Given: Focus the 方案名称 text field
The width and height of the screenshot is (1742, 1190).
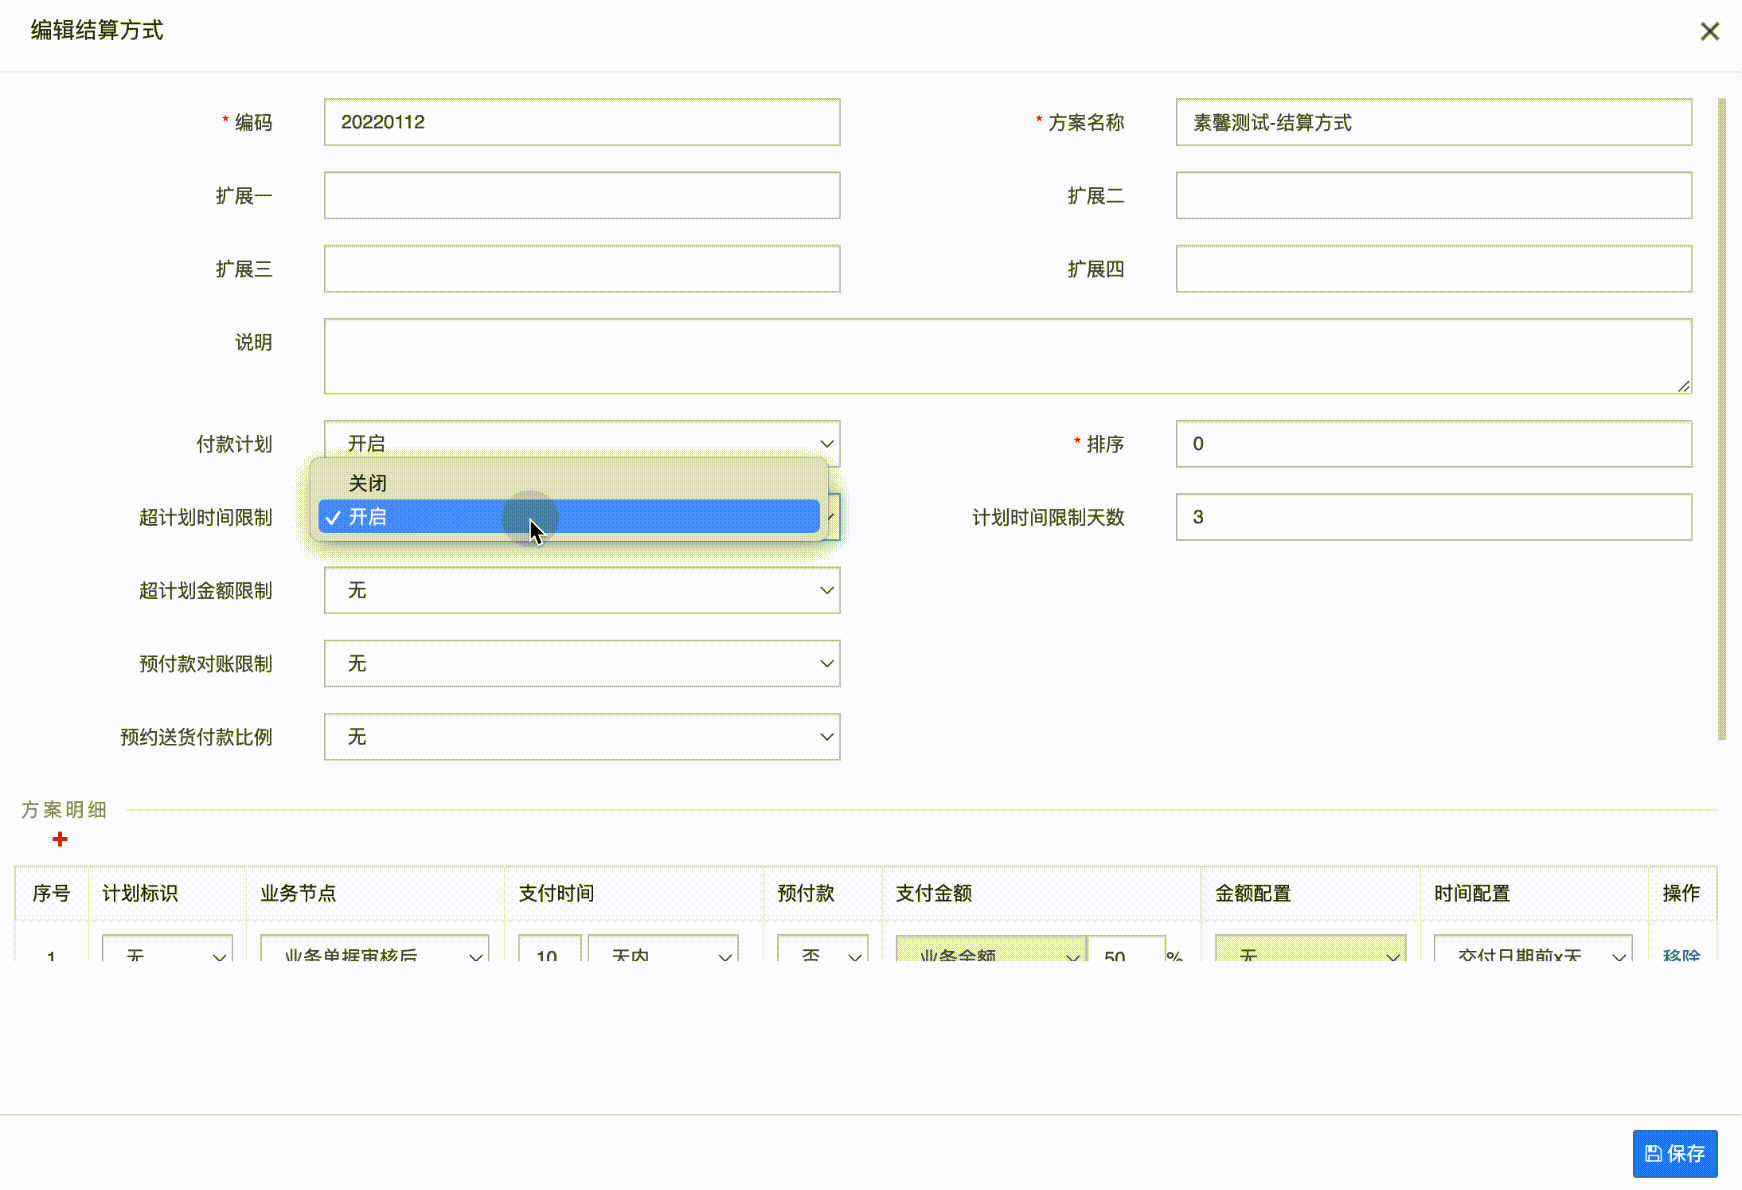Looking at the screenshot, I should (x=1433, y=122).
